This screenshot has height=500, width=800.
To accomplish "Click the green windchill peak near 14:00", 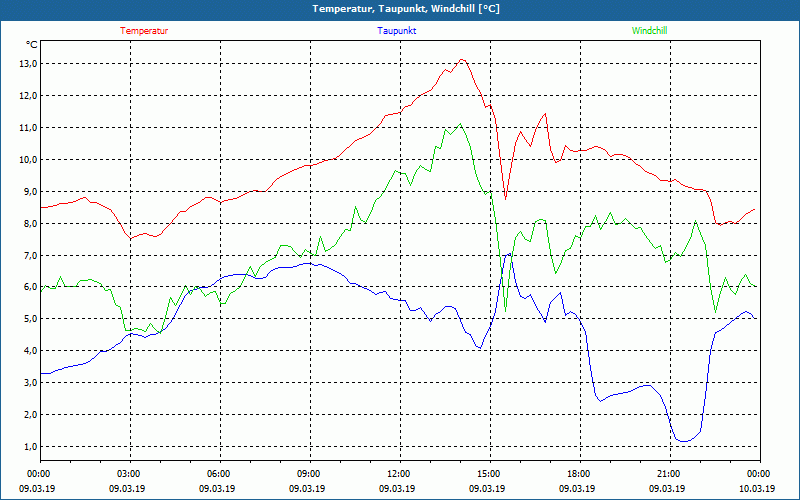I will click(x=460, y=124).
